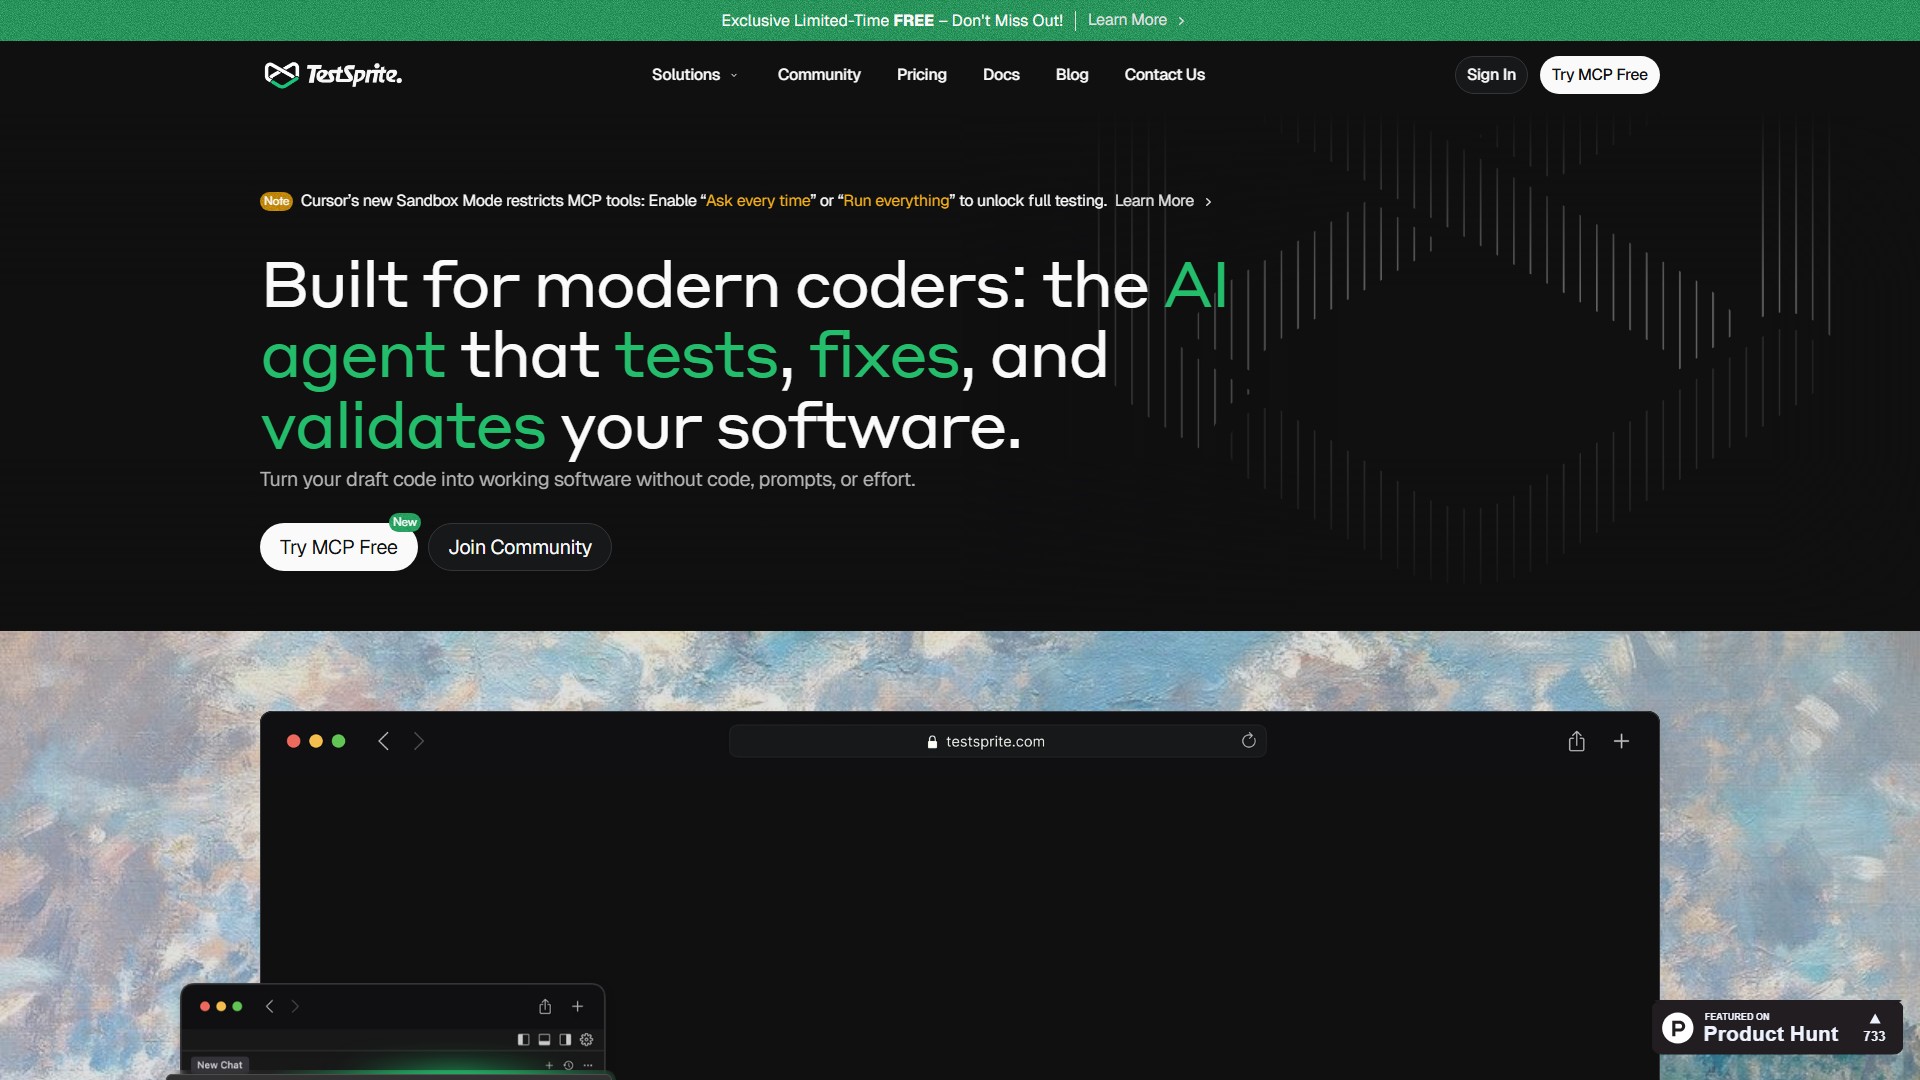Select the New Chat tab

click(x=219, y=1065)
